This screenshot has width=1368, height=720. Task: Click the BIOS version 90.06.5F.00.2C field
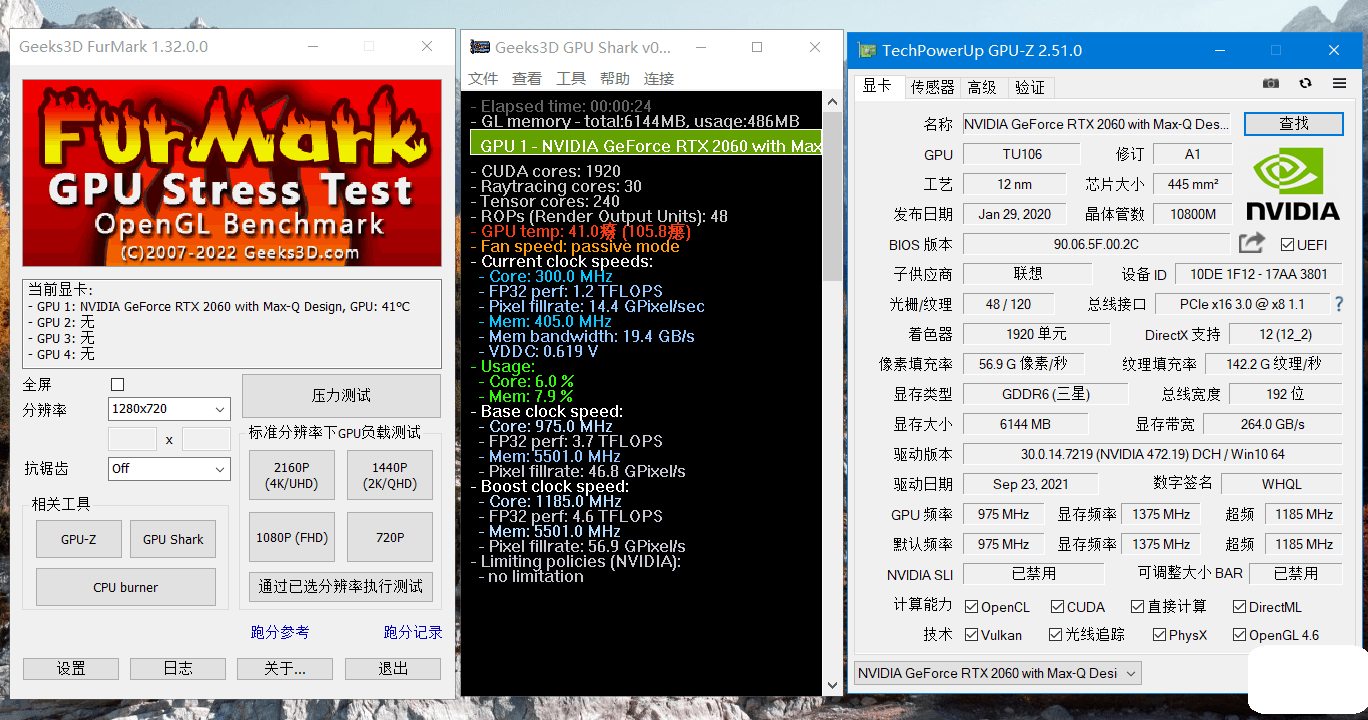tap(1096, 244)
